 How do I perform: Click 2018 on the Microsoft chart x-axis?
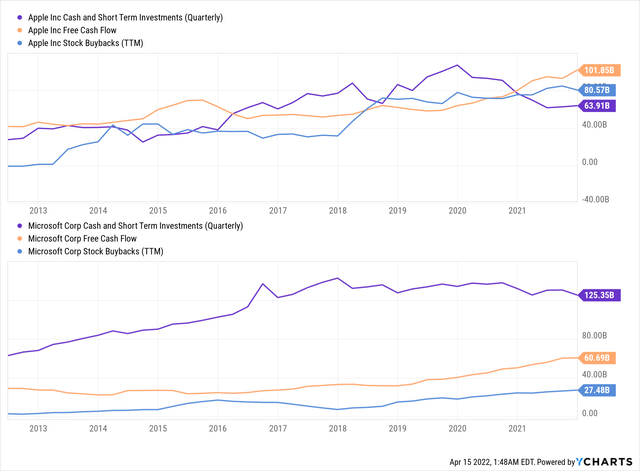338,429
